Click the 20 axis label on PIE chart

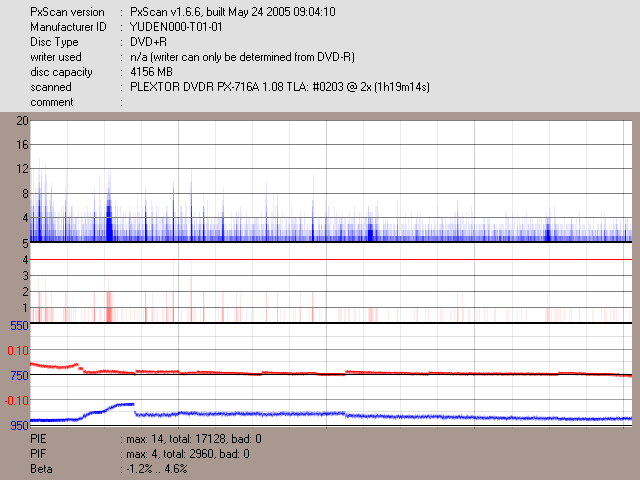click(22, 121)
